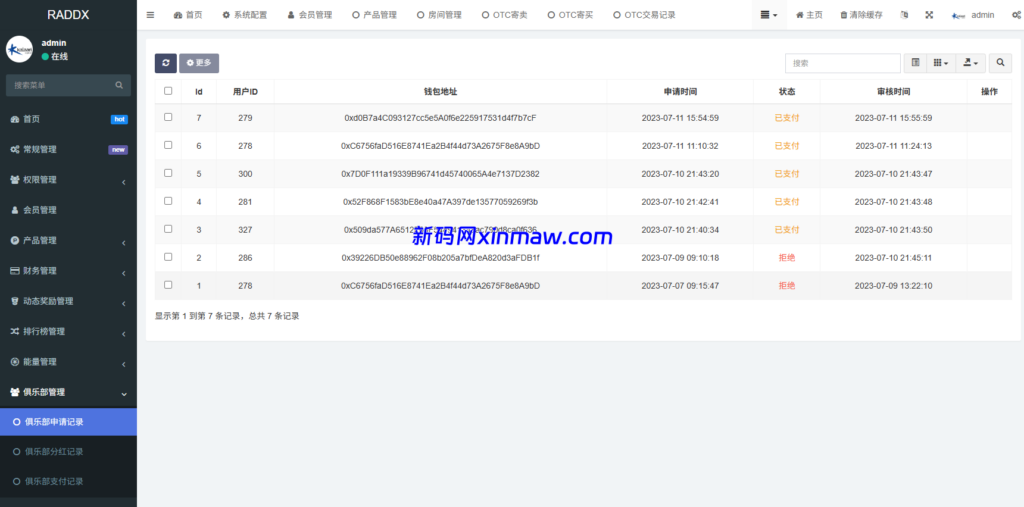Select 俱乐部分红记录 in the sidebar
Screen dimensions: 1024x507
[x=68, y=451]
